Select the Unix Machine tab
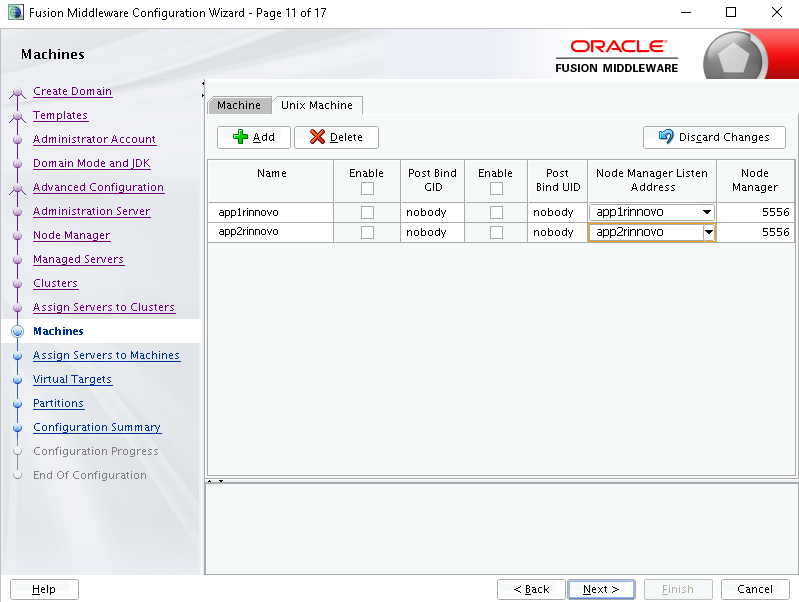Viewport: 799px width, 602px height. (x=317, y=105)
